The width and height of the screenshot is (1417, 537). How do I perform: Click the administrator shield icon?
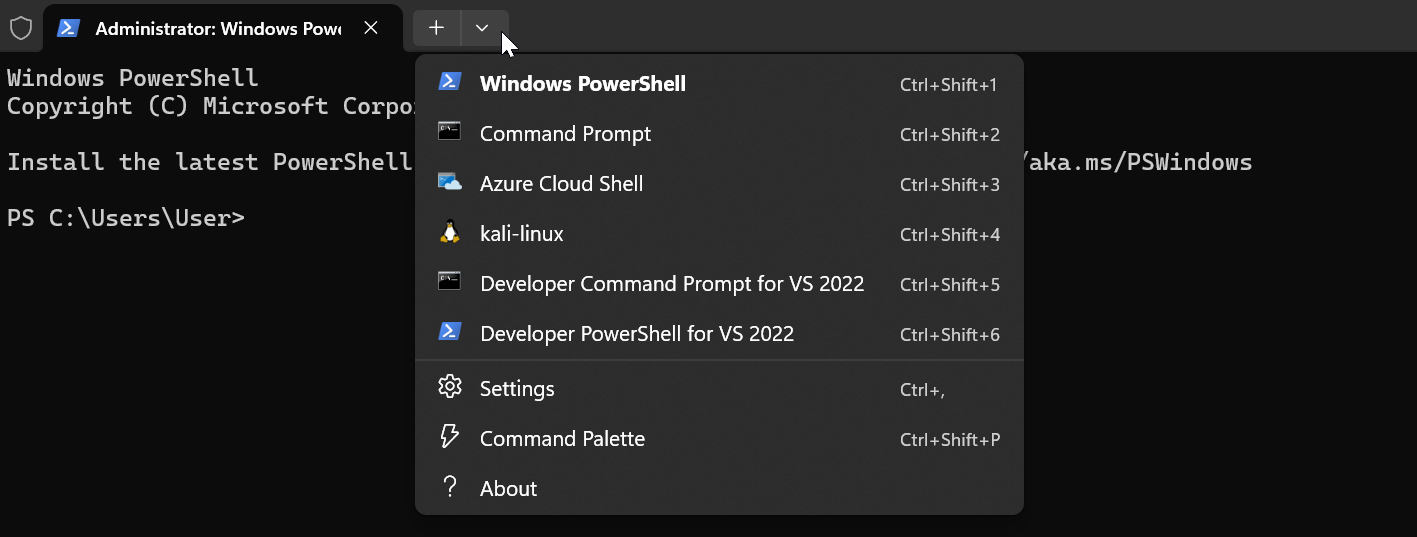pyautogui.click(x=20, y=28)
